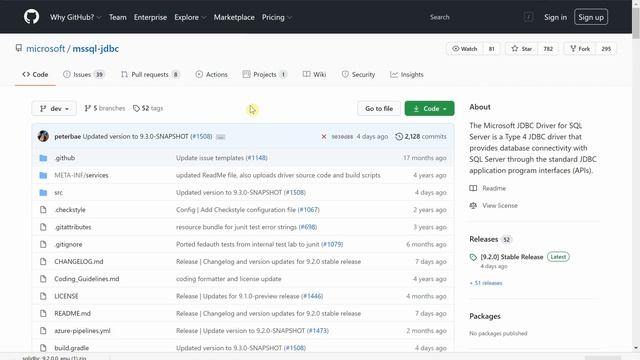640x360 pixels.
Task: Open the View license link
Action: [x=500, y=205]
